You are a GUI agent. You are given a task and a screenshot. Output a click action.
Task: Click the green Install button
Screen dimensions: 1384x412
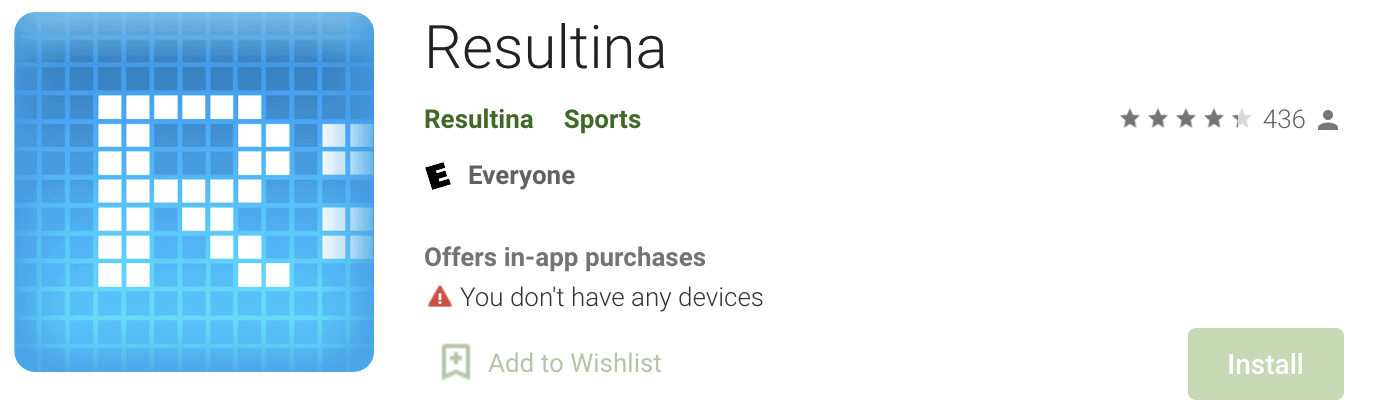(x=1265, y=364)
